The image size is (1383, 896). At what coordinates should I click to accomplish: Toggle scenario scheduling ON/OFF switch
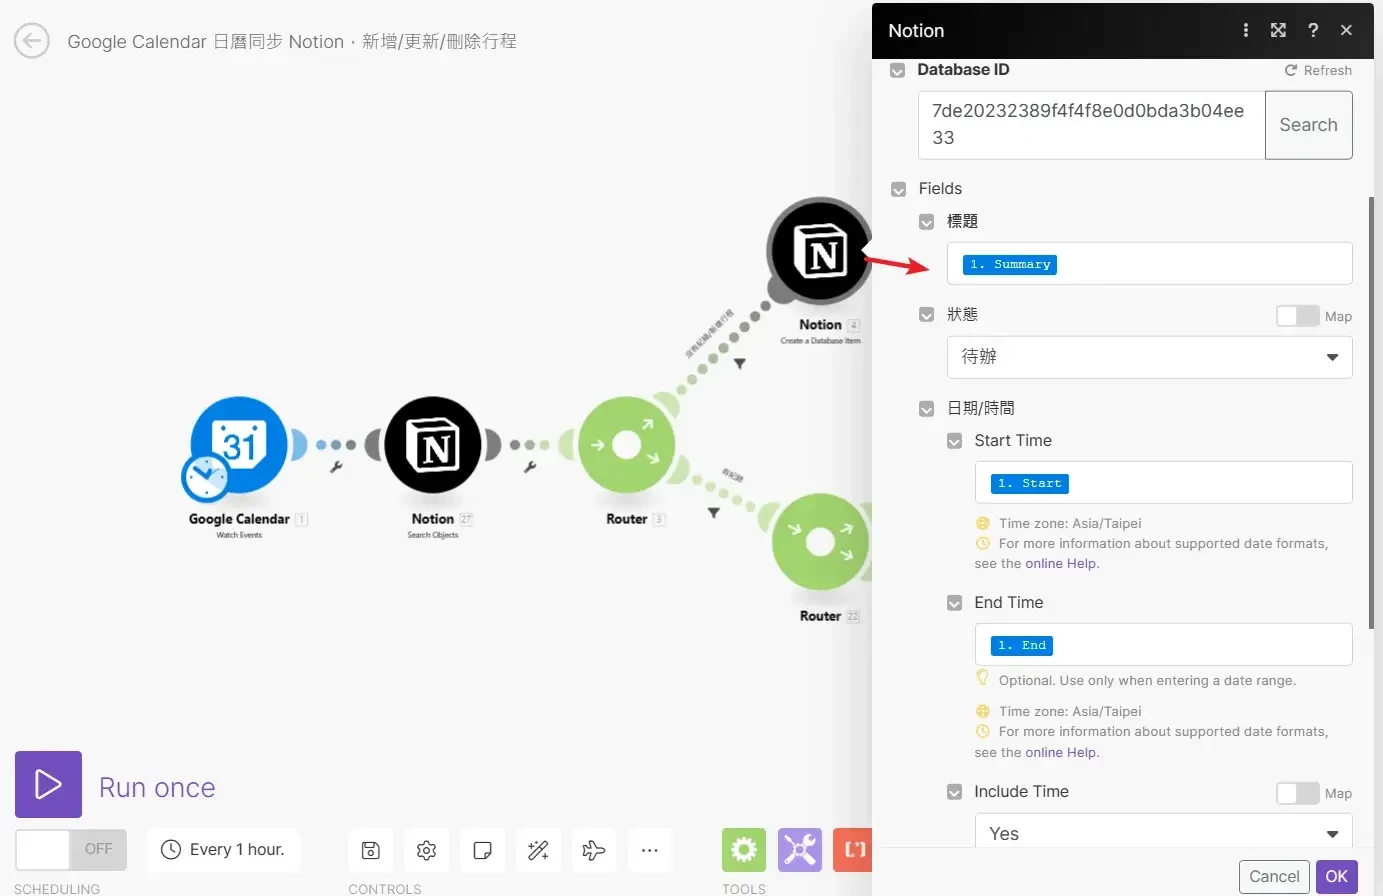tap(71, 849)
